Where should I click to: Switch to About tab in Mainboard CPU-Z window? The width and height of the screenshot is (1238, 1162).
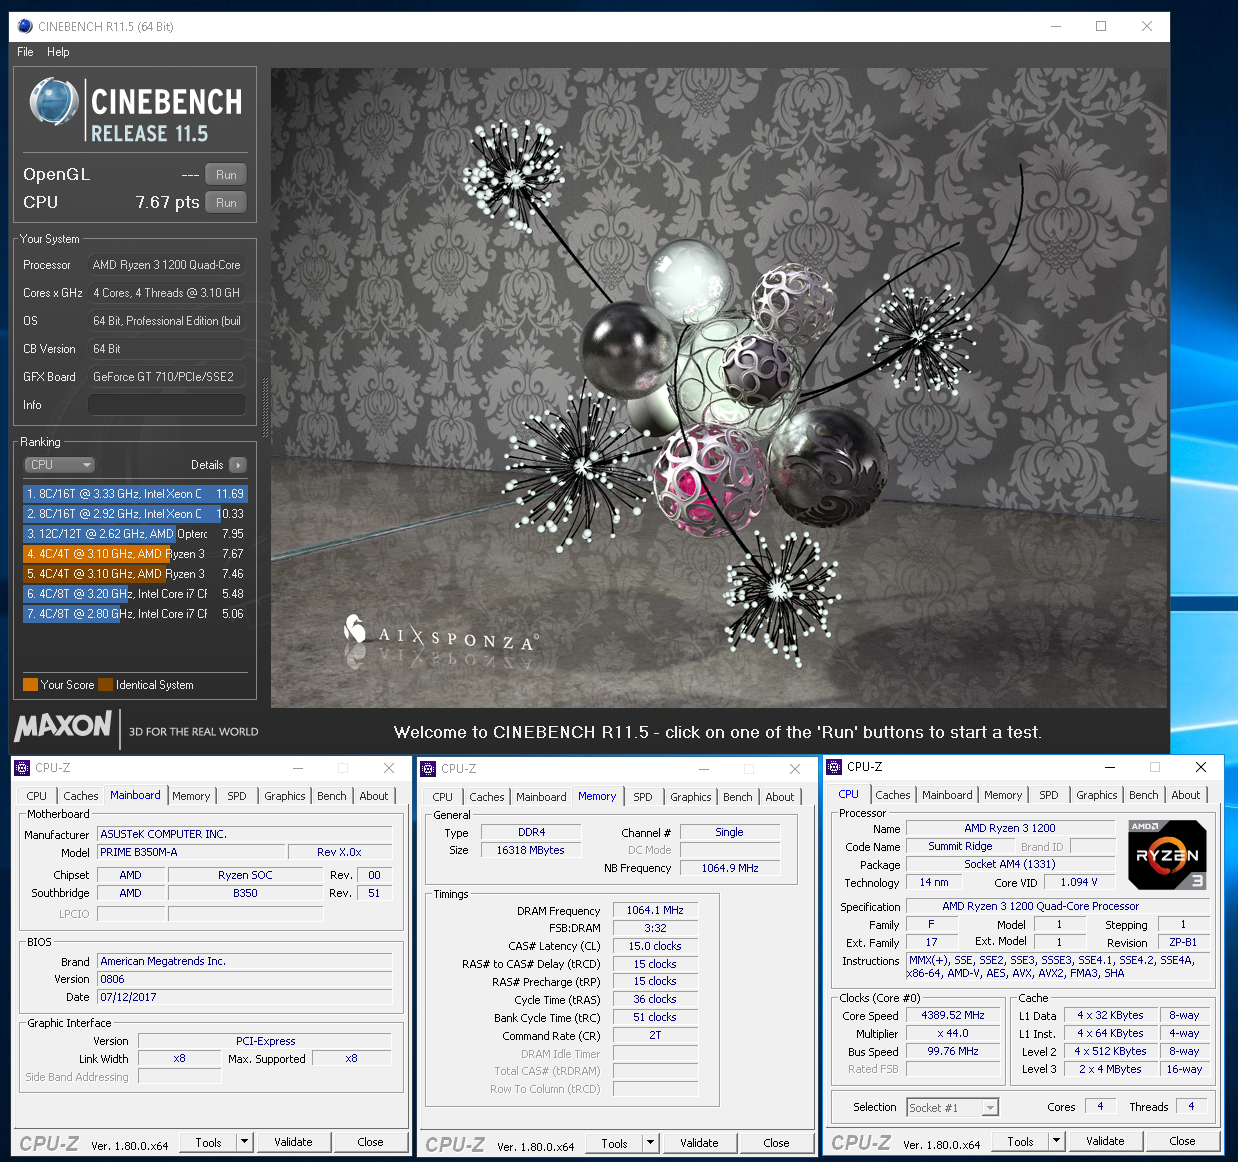point(374,796)
